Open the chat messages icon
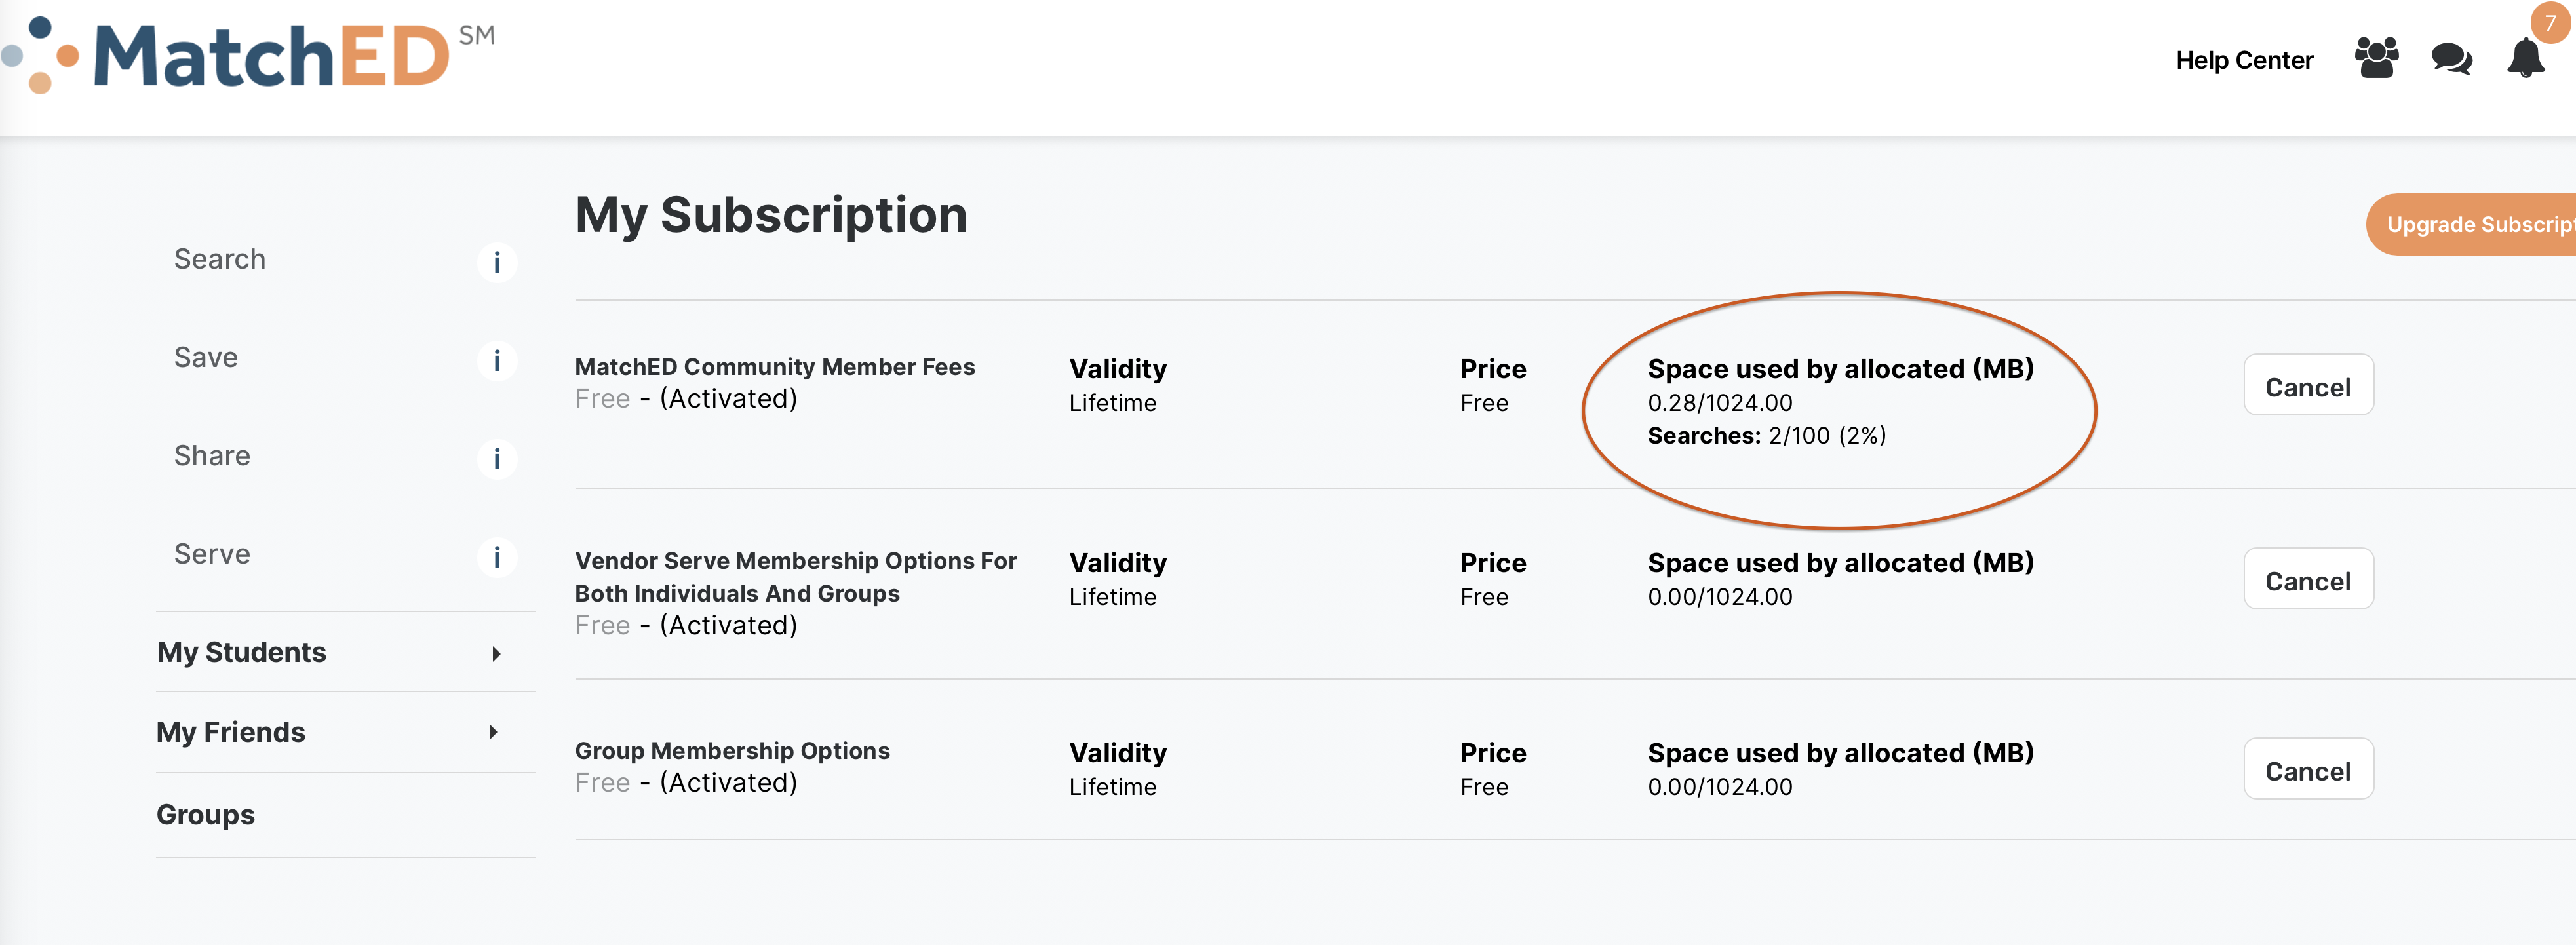 [2451, 59]
